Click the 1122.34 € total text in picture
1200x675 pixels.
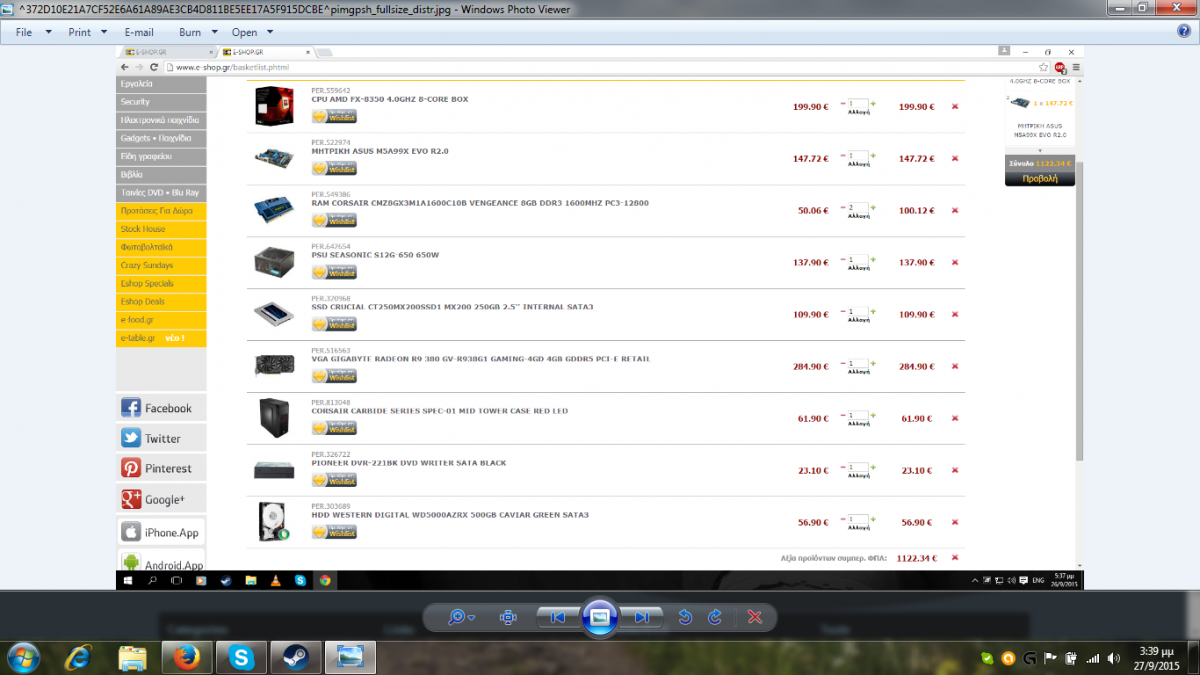(x=917, y=558)
